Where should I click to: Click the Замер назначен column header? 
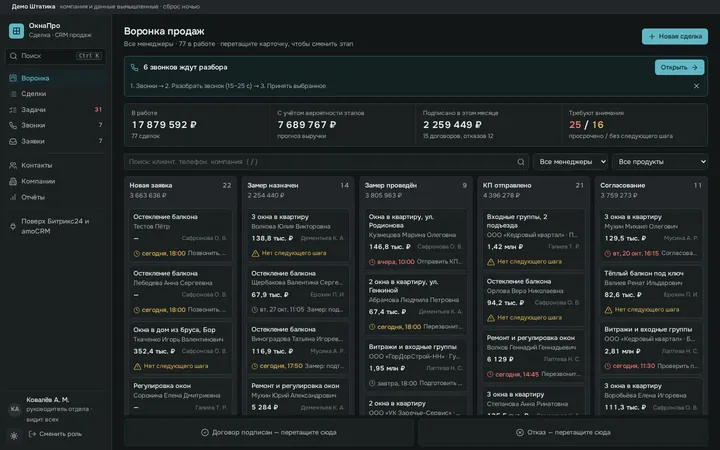pyautogui.click(x=298, y=190)
